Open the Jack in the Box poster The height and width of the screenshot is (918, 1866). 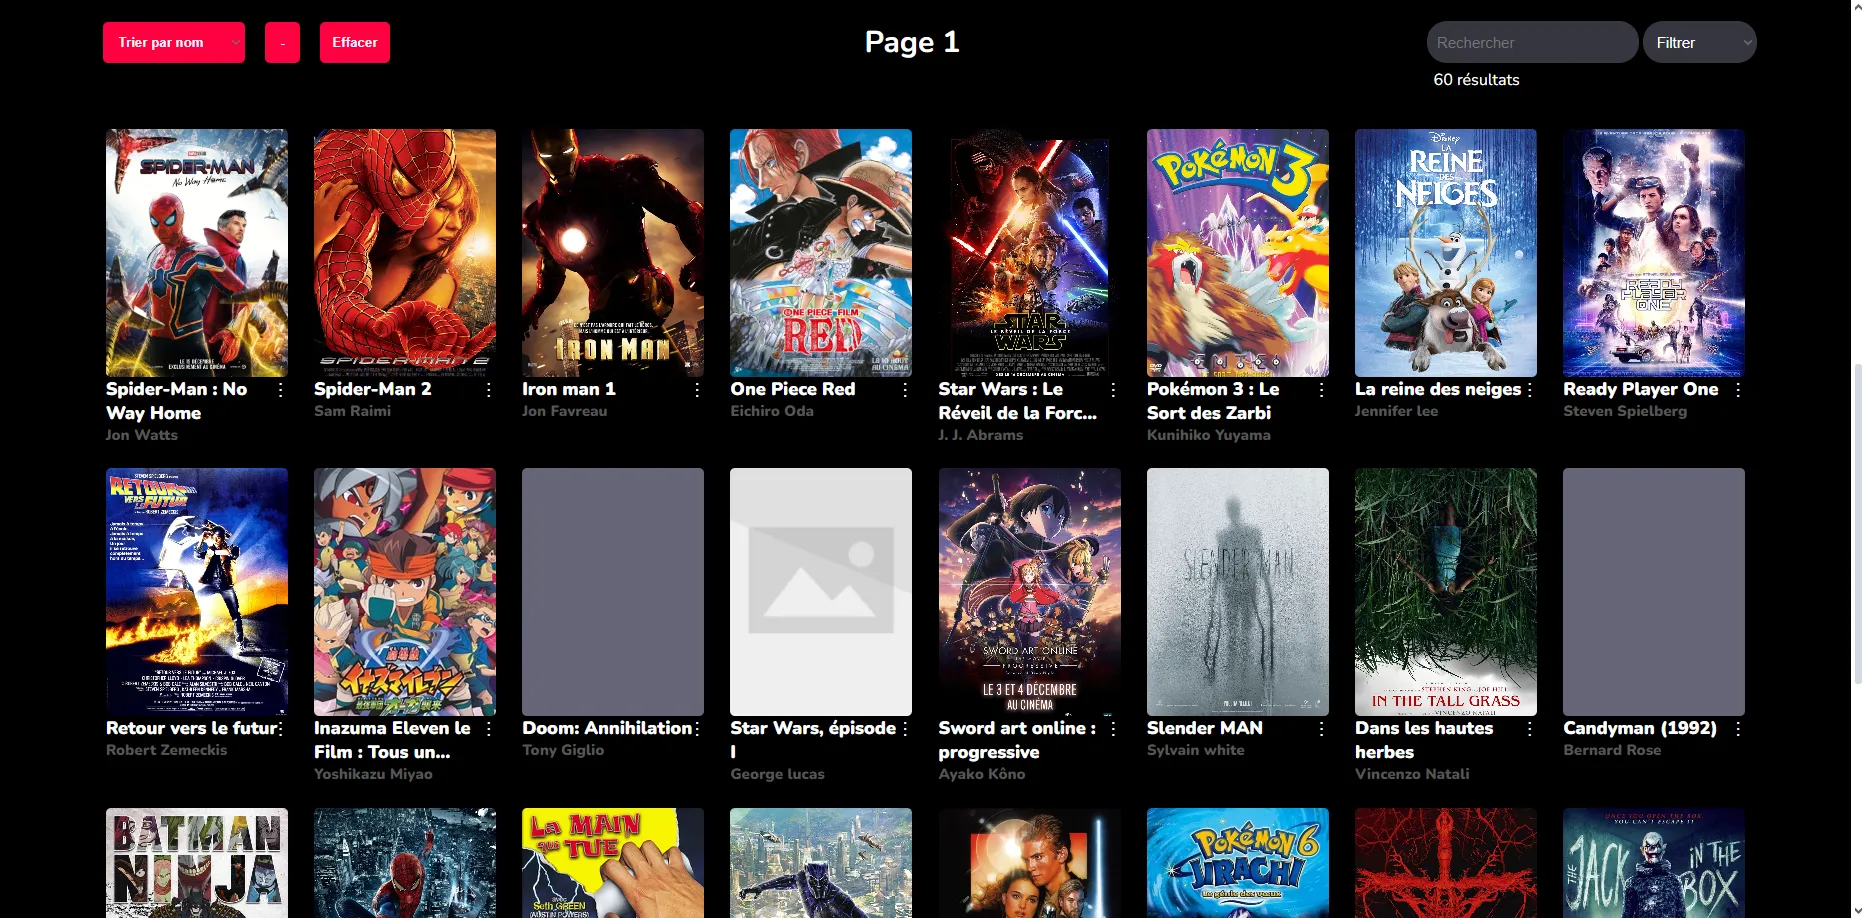1654,863
